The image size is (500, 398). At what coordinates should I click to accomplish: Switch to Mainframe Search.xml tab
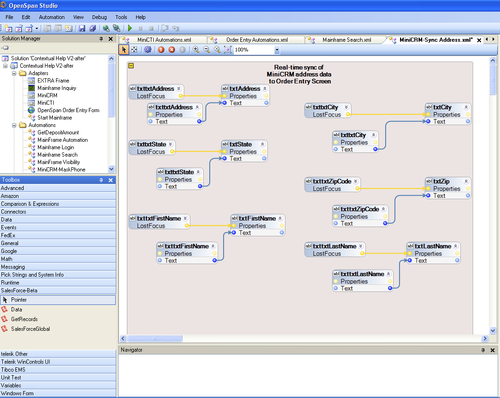coord(347,40)
